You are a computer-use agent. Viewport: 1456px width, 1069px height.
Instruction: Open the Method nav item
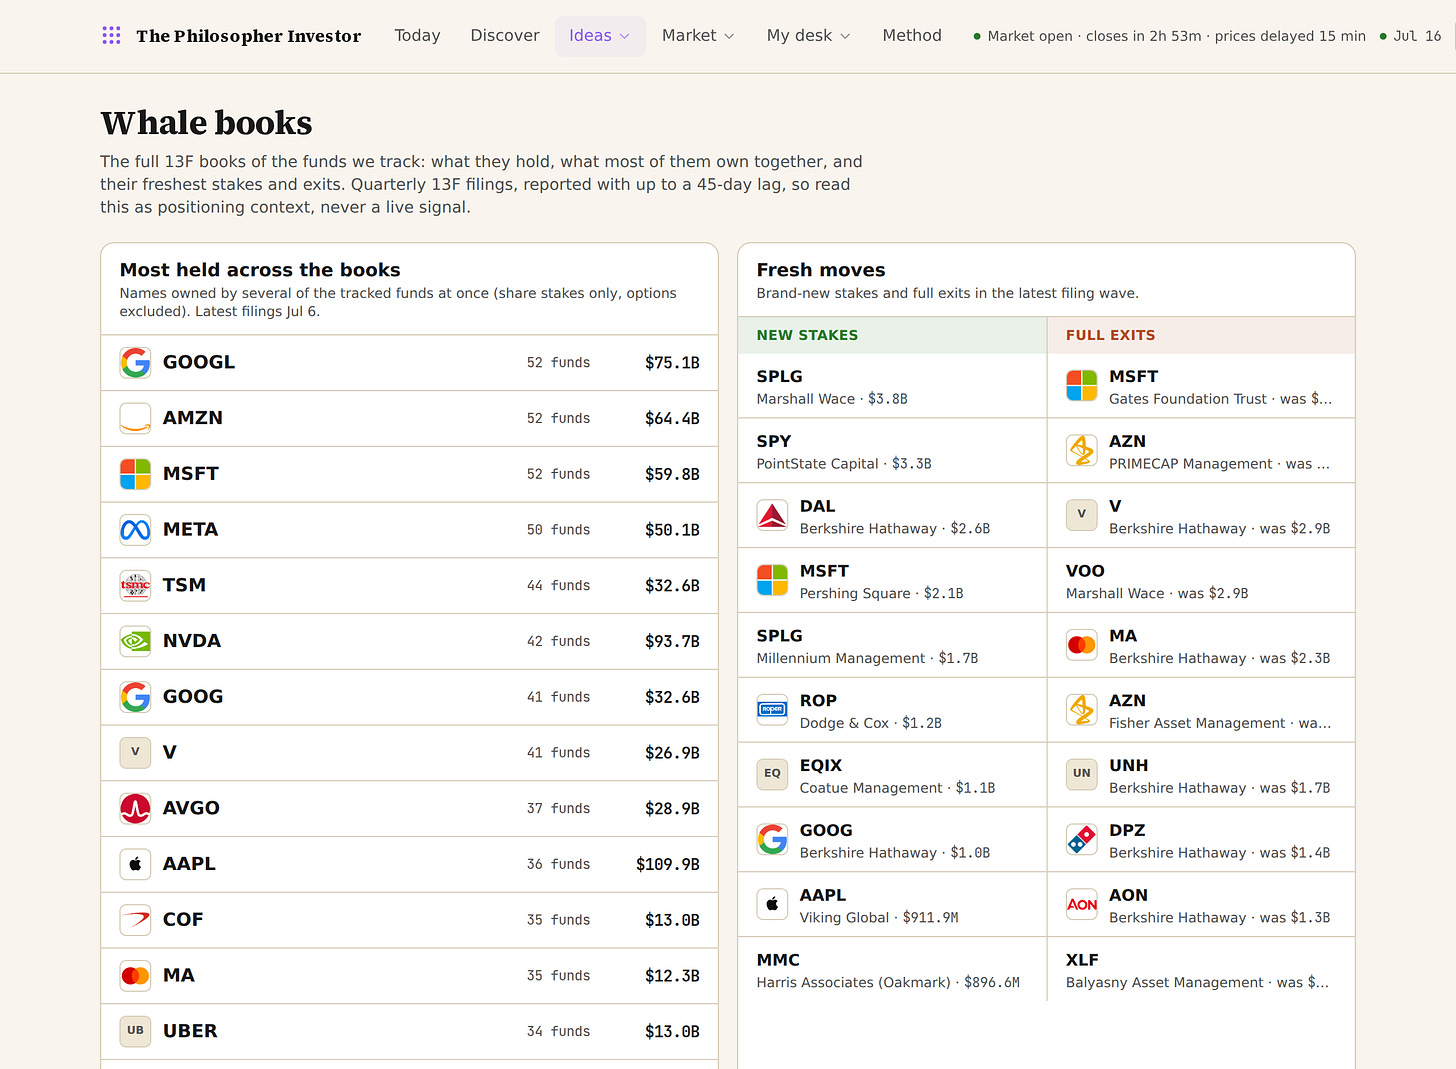[x=912, y=36]
